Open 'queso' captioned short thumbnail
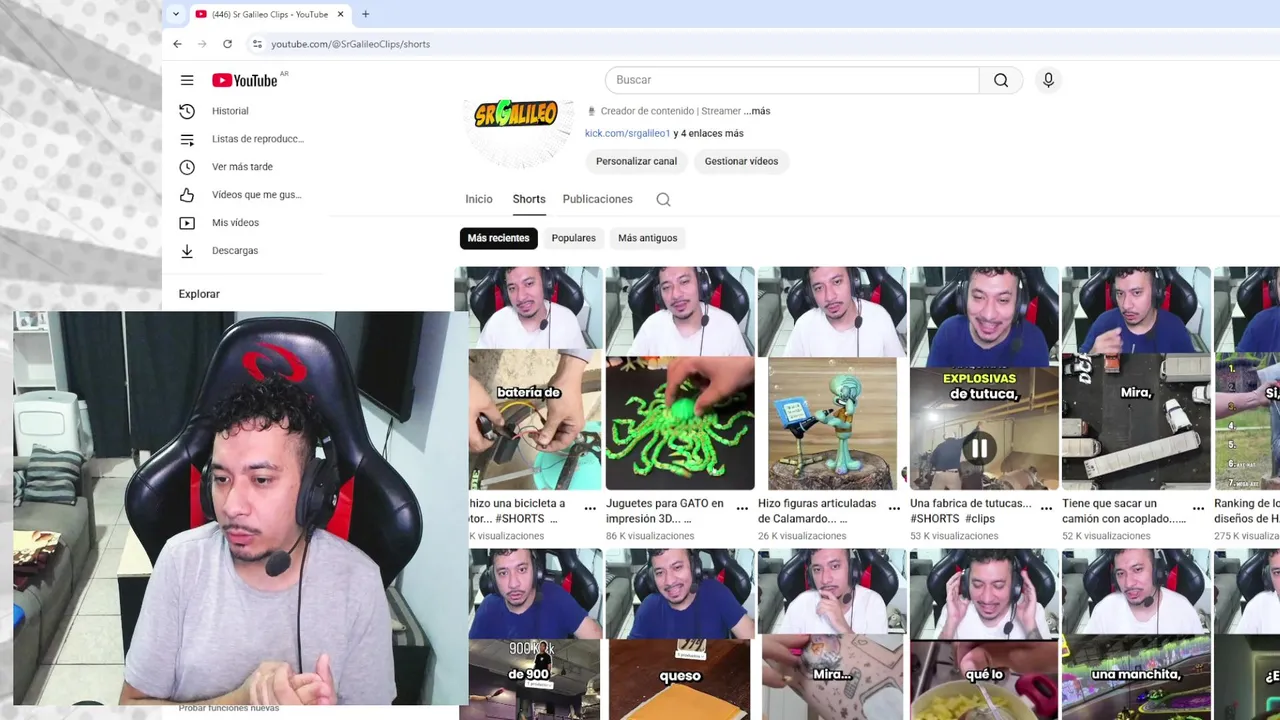 (680, 634)
